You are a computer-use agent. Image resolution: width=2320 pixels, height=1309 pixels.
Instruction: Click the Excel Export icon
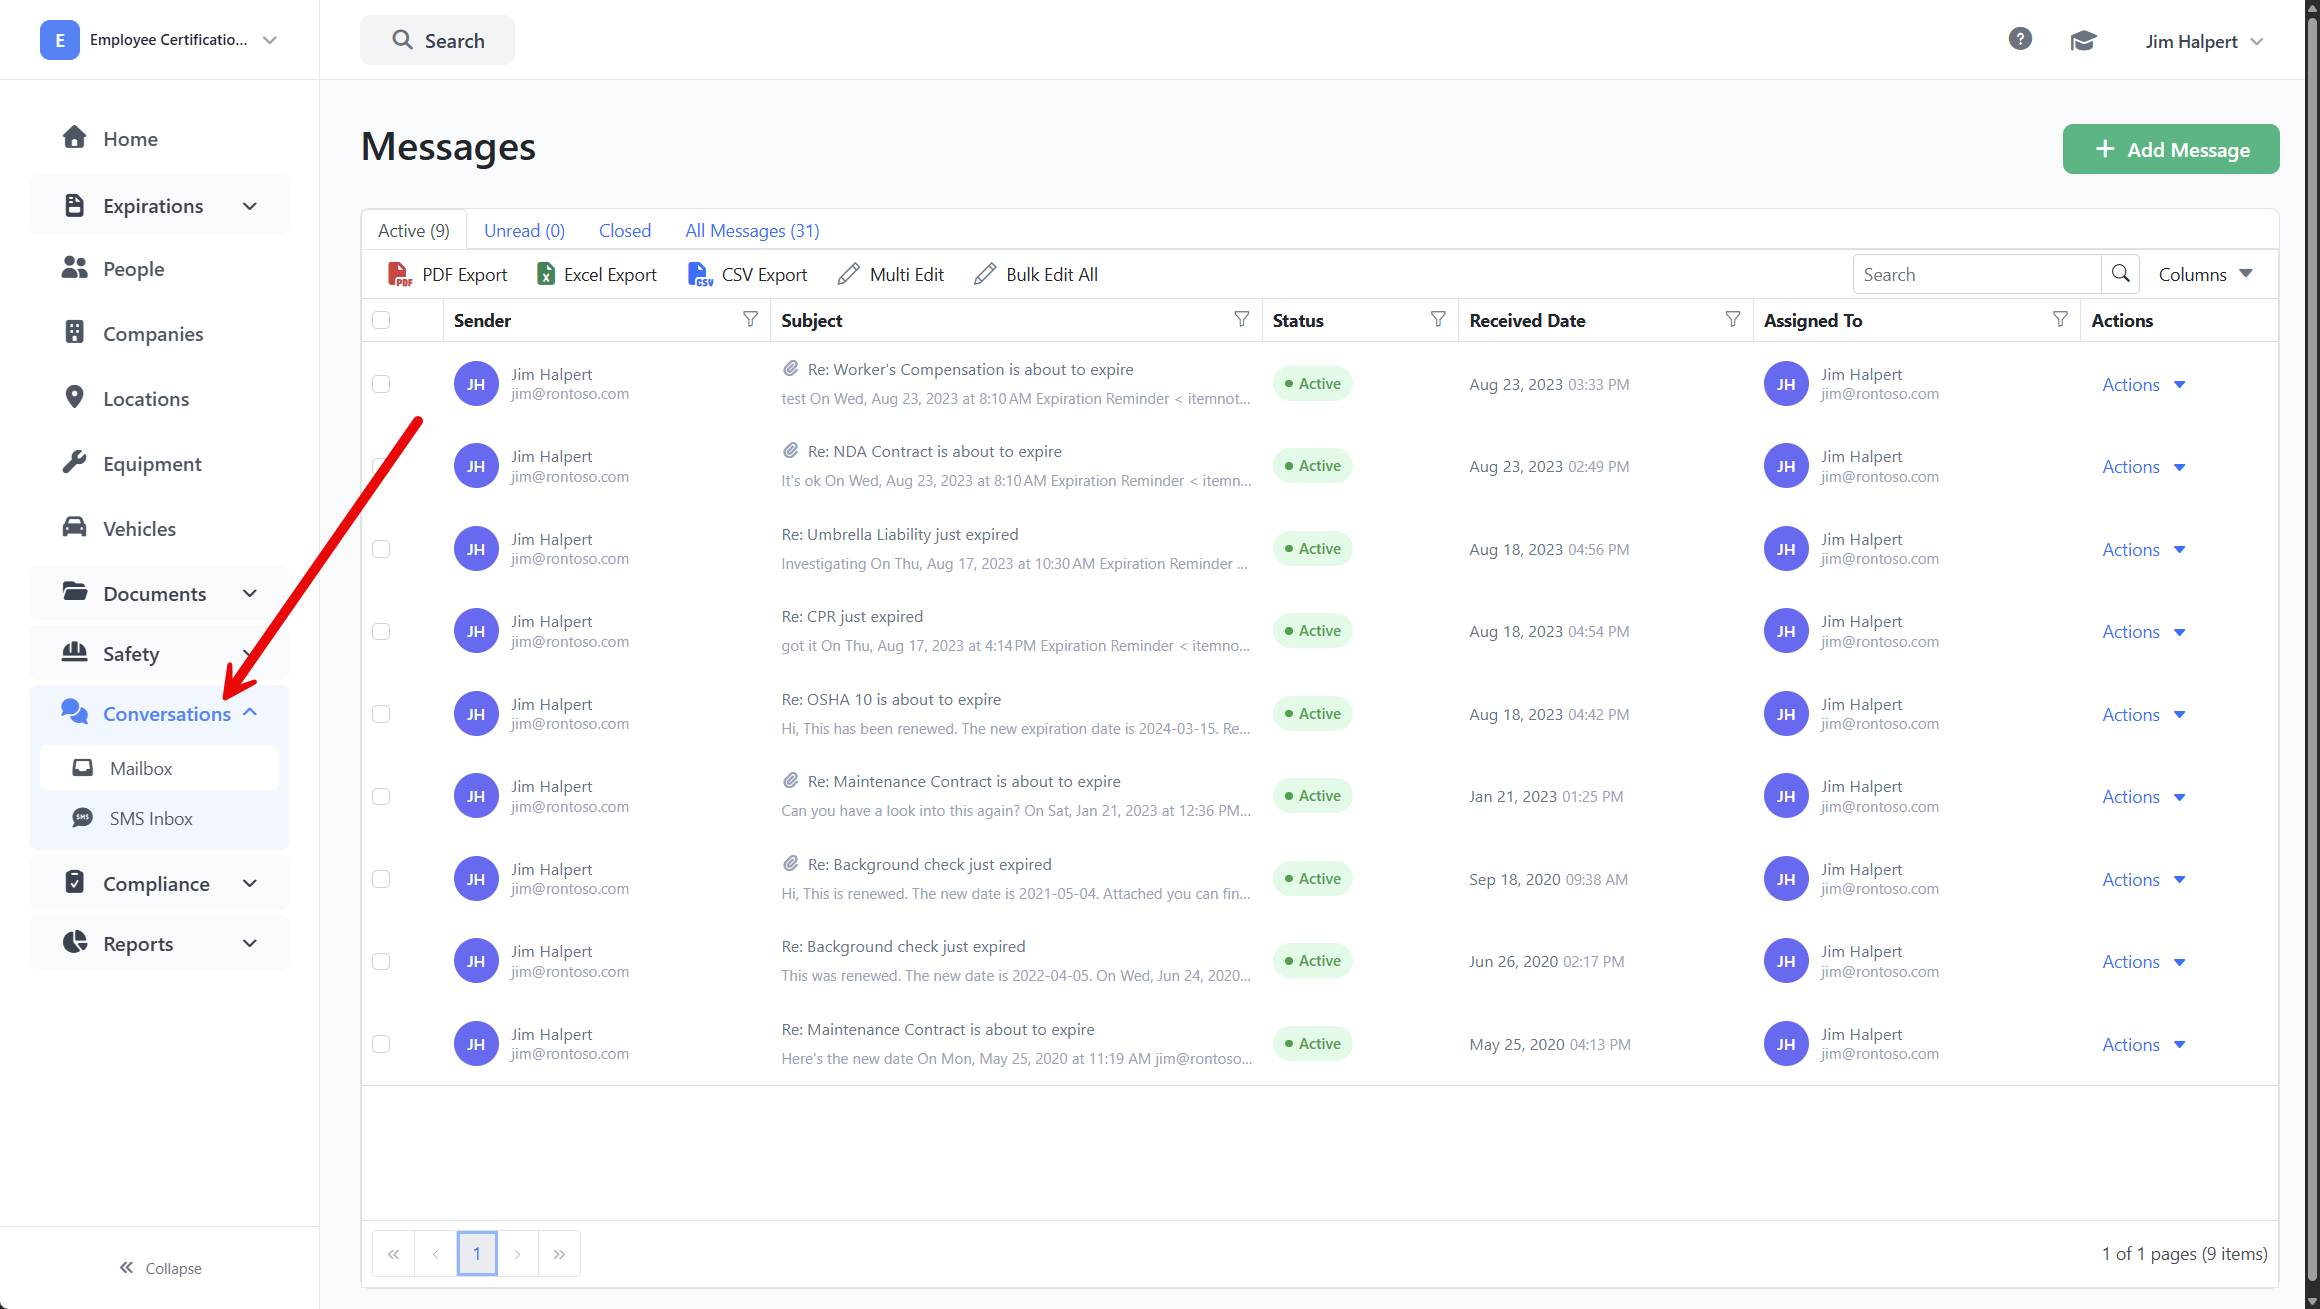coord(546,274)
